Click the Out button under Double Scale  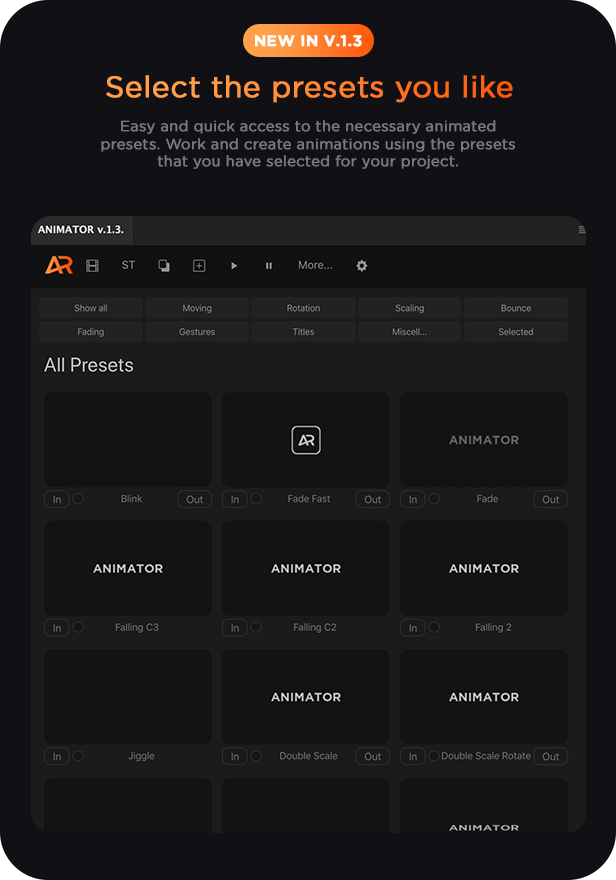point(372,757)
